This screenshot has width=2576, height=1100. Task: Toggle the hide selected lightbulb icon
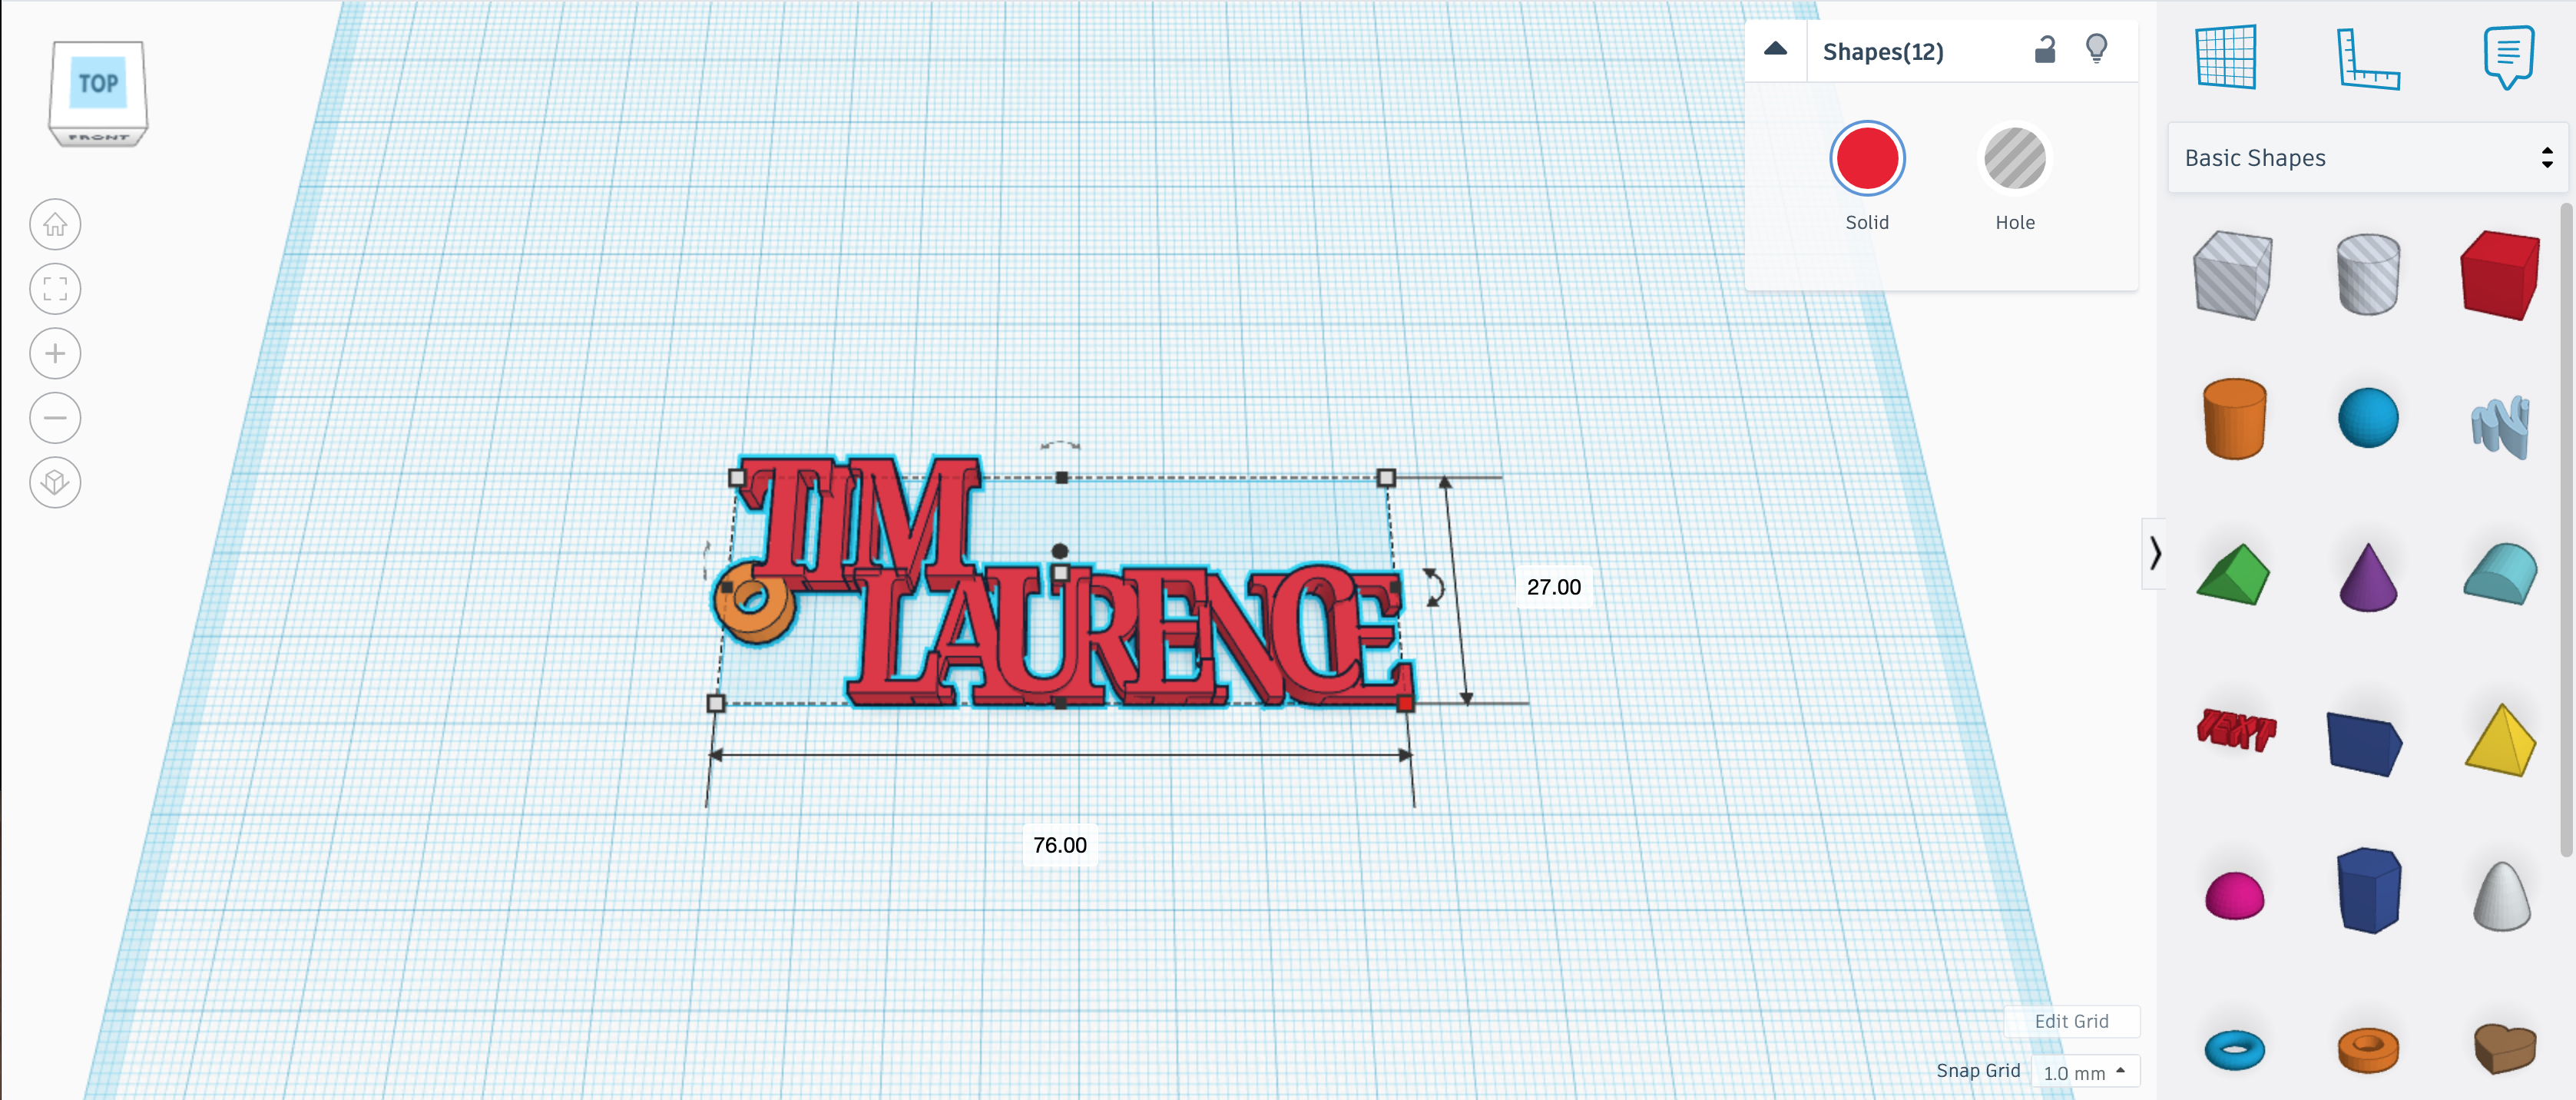pyautogui.click(x=2096, y=49)
